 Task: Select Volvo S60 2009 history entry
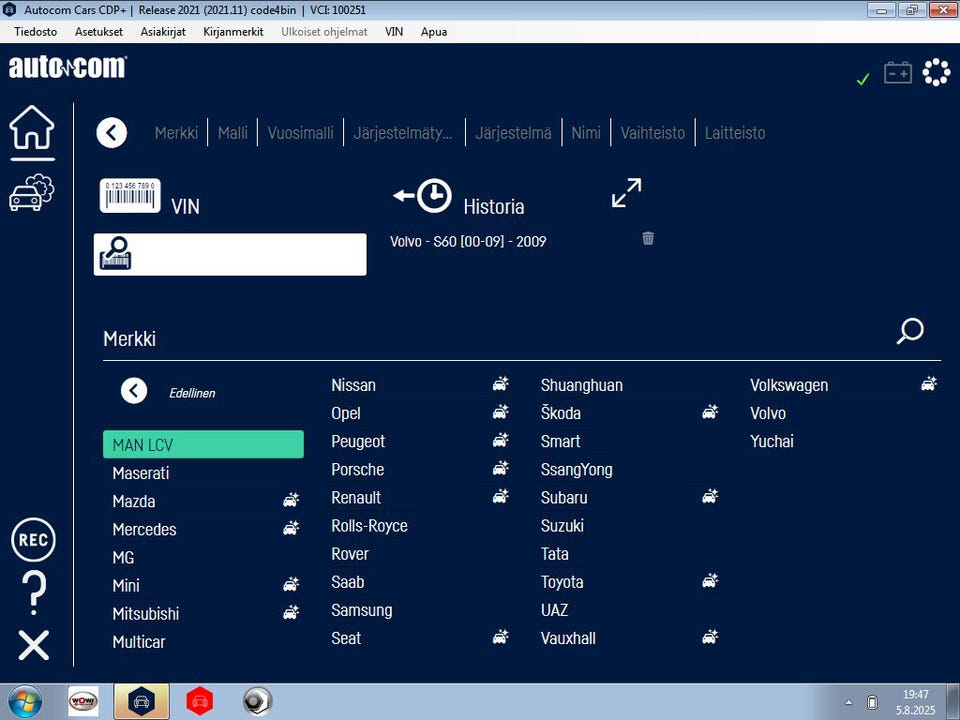(x=468, y=241)
